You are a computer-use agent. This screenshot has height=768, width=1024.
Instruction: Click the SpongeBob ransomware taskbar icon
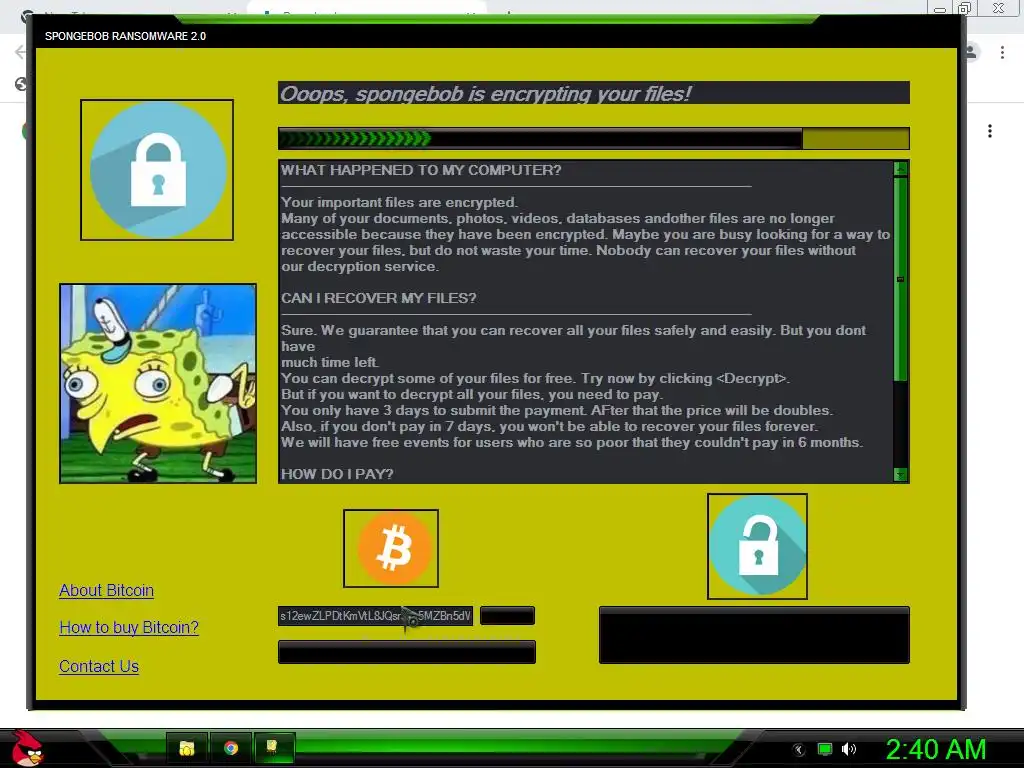[x=274, y=748]
